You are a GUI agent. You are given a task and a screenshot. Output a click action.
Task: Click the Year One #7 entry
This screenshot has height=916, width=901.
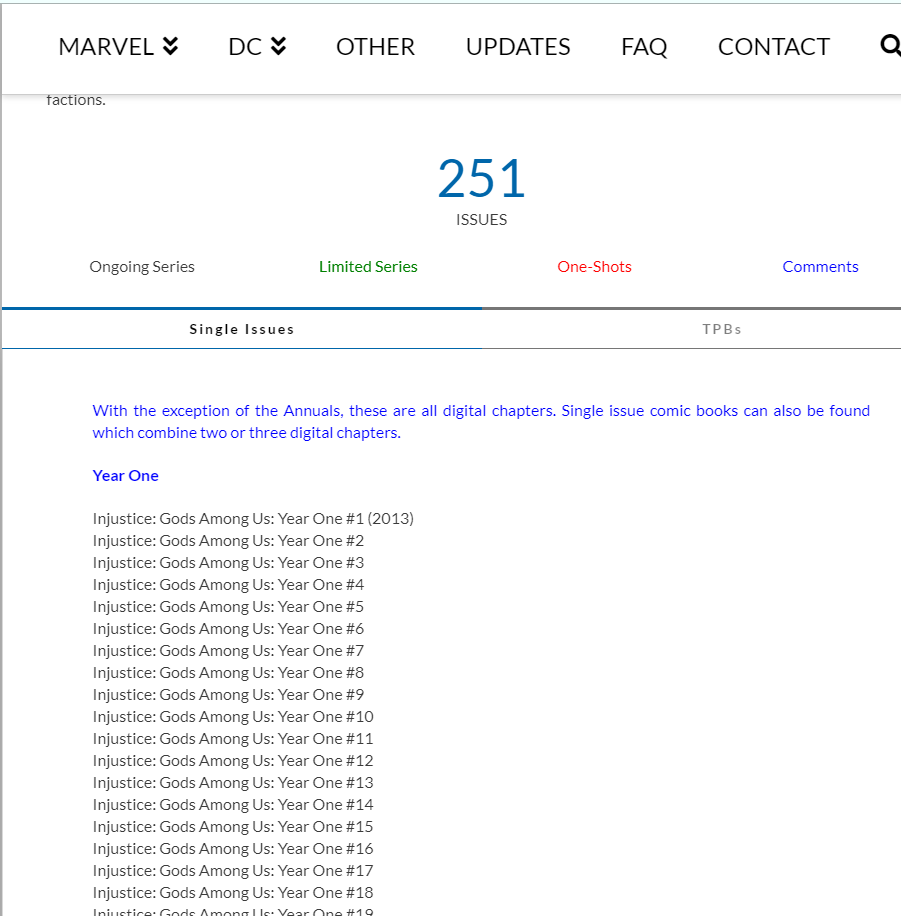click(x=228, y=651)
